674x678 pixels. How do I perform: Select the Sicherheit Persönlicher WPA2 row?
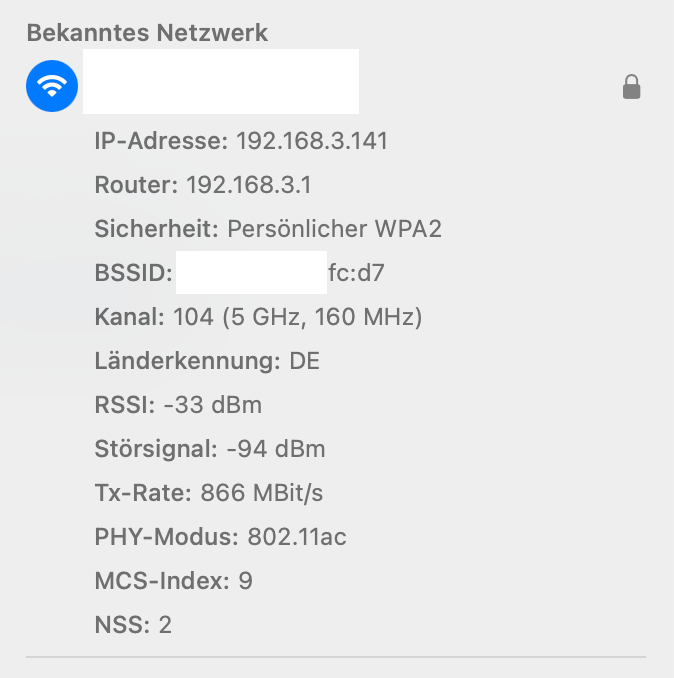pos(268,229)
